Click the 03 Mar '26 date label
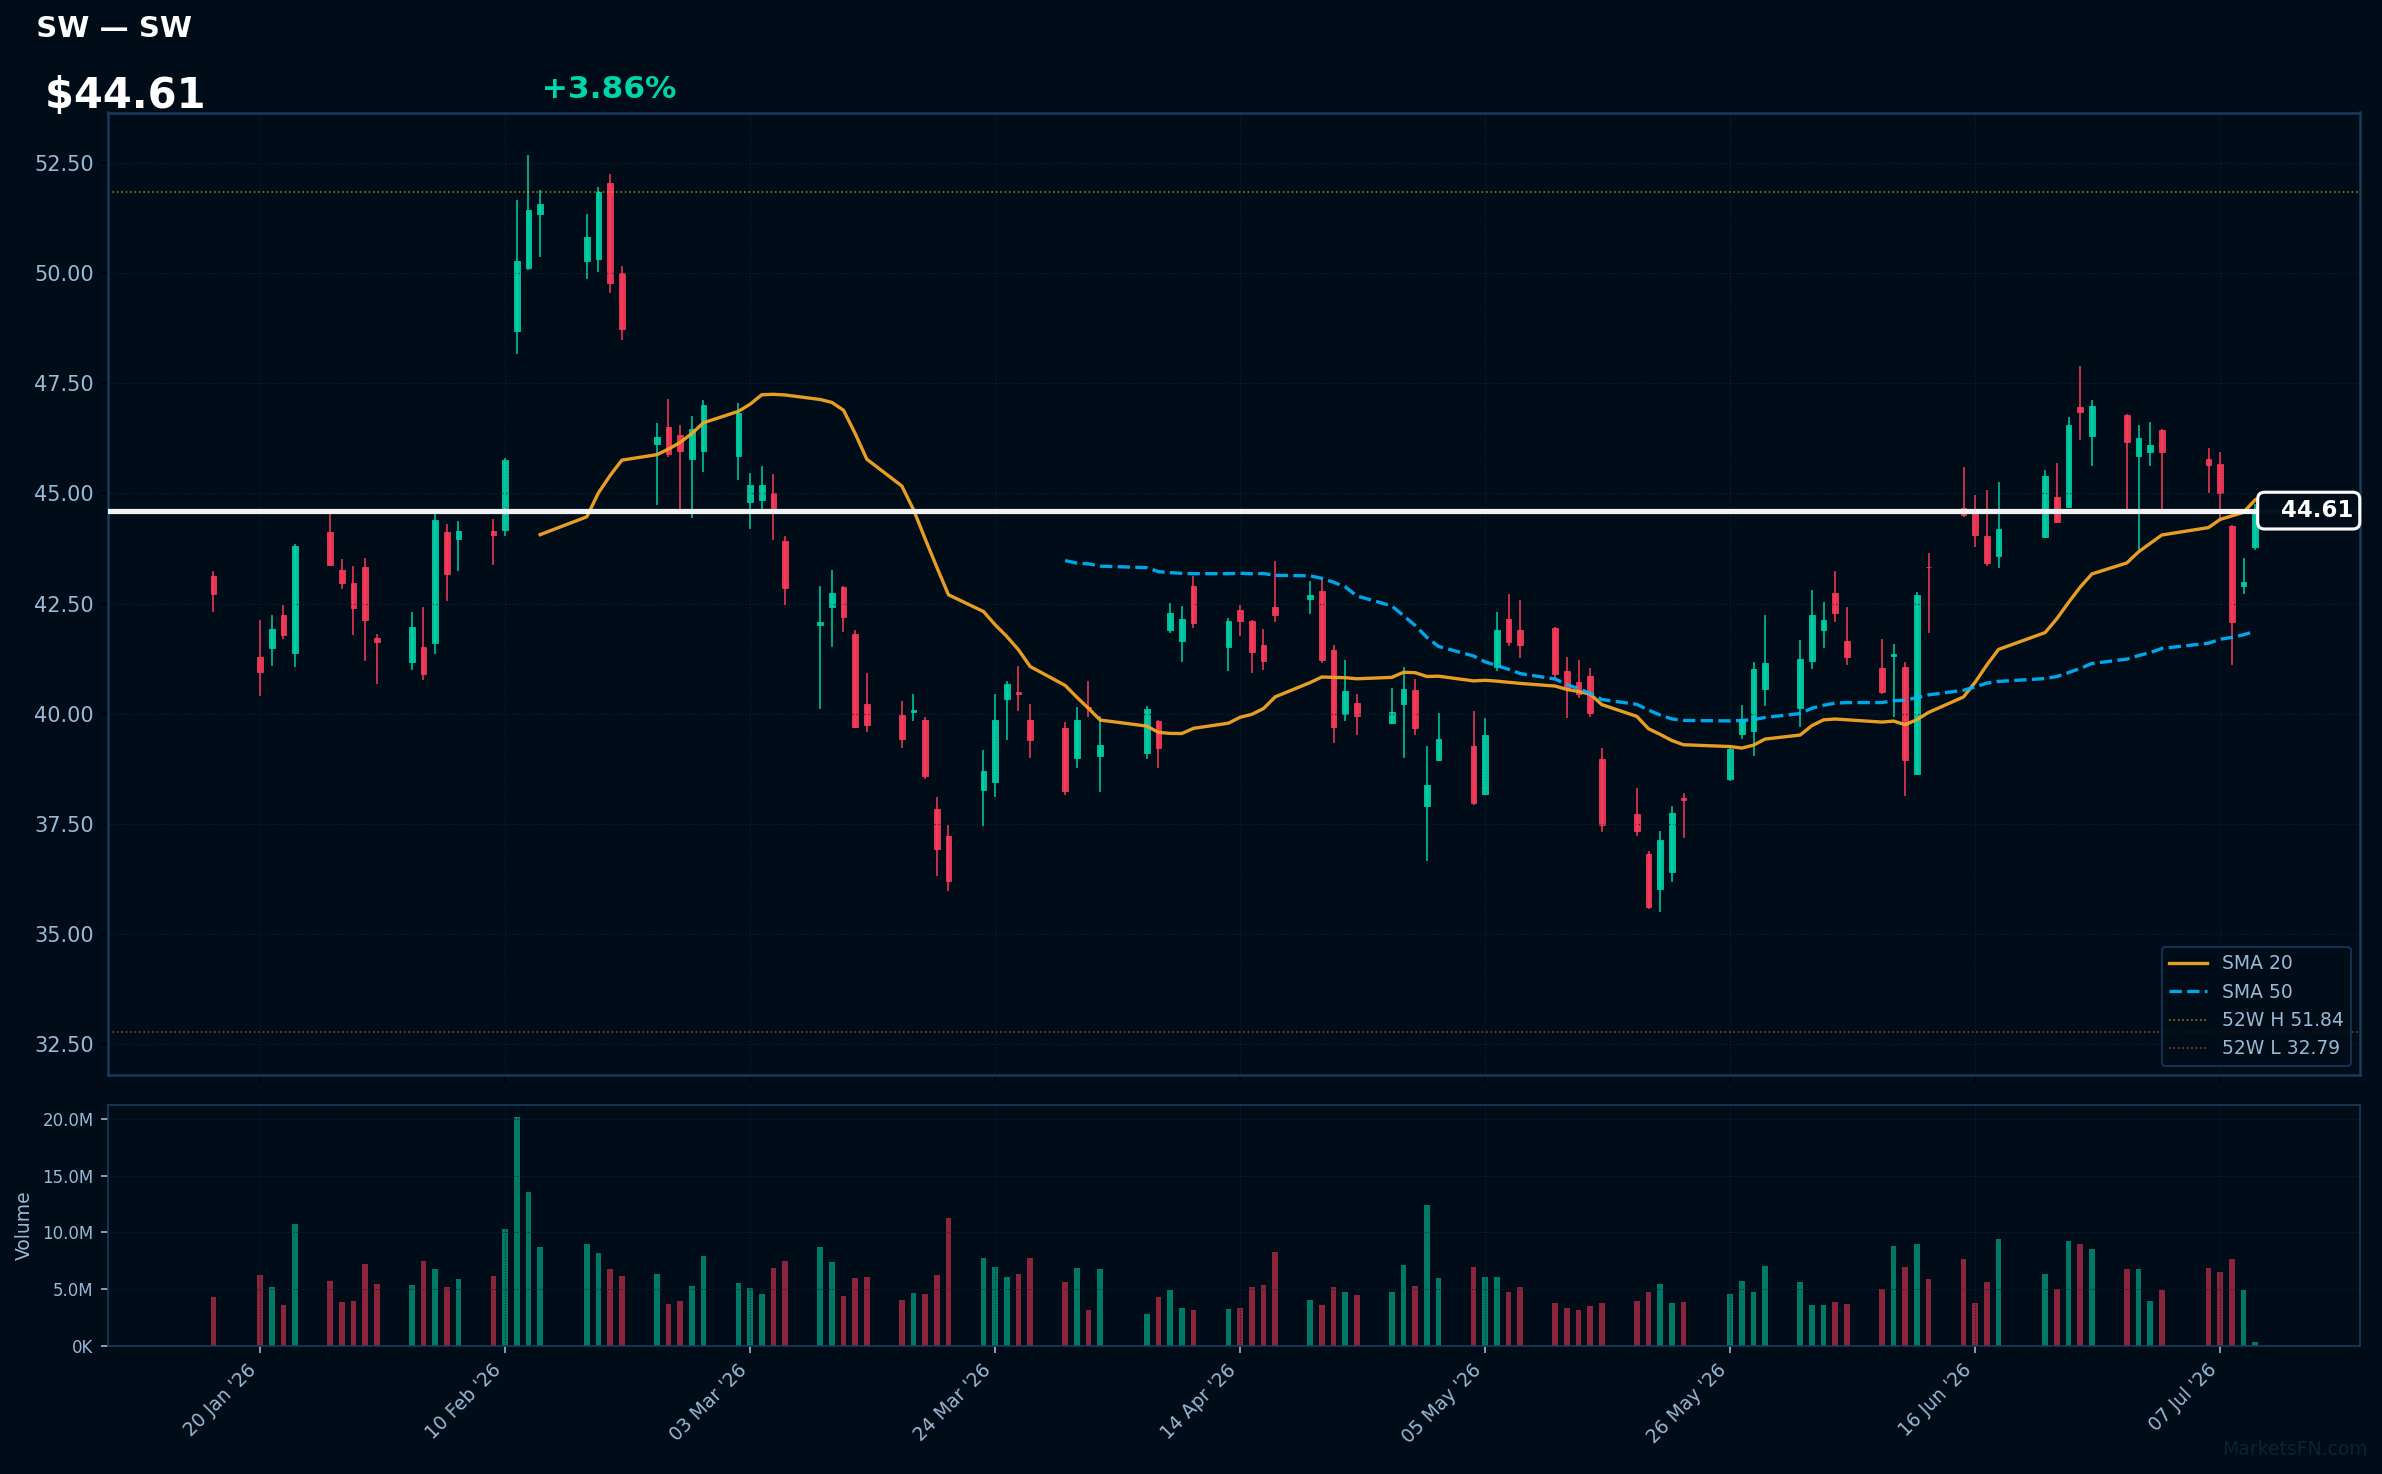Image resolution: width=2382 pixels, height=1474 pixels. pyautogui.click(x=708, y=1401)
